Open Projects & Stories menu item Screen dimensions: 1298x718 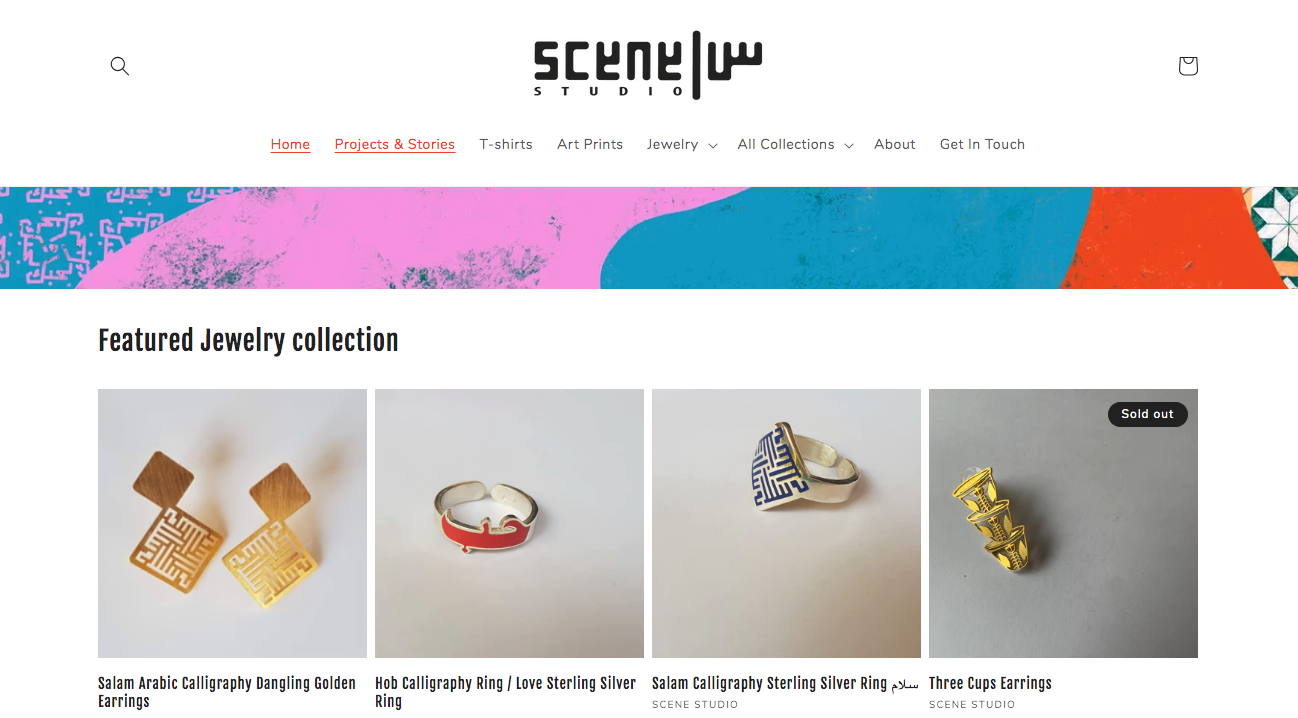point(395,144)
